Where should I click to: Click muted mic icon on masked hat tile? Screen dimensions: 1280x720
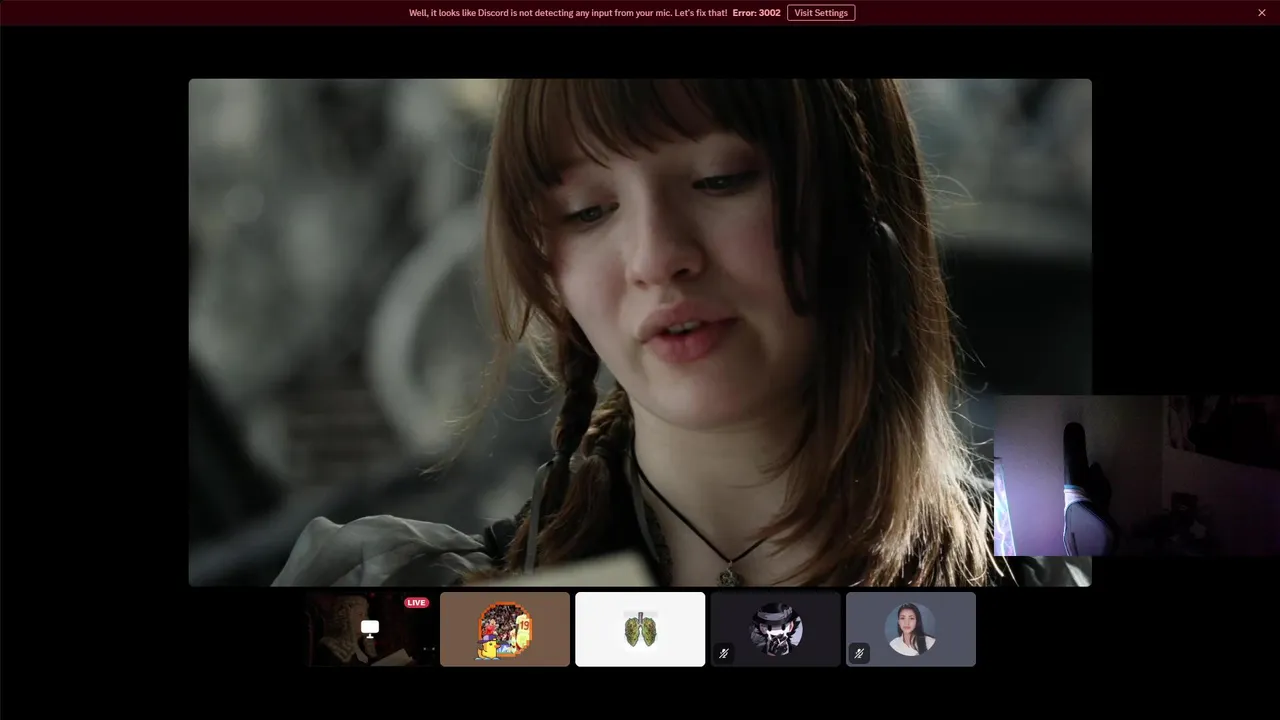[x=724, y=653]
